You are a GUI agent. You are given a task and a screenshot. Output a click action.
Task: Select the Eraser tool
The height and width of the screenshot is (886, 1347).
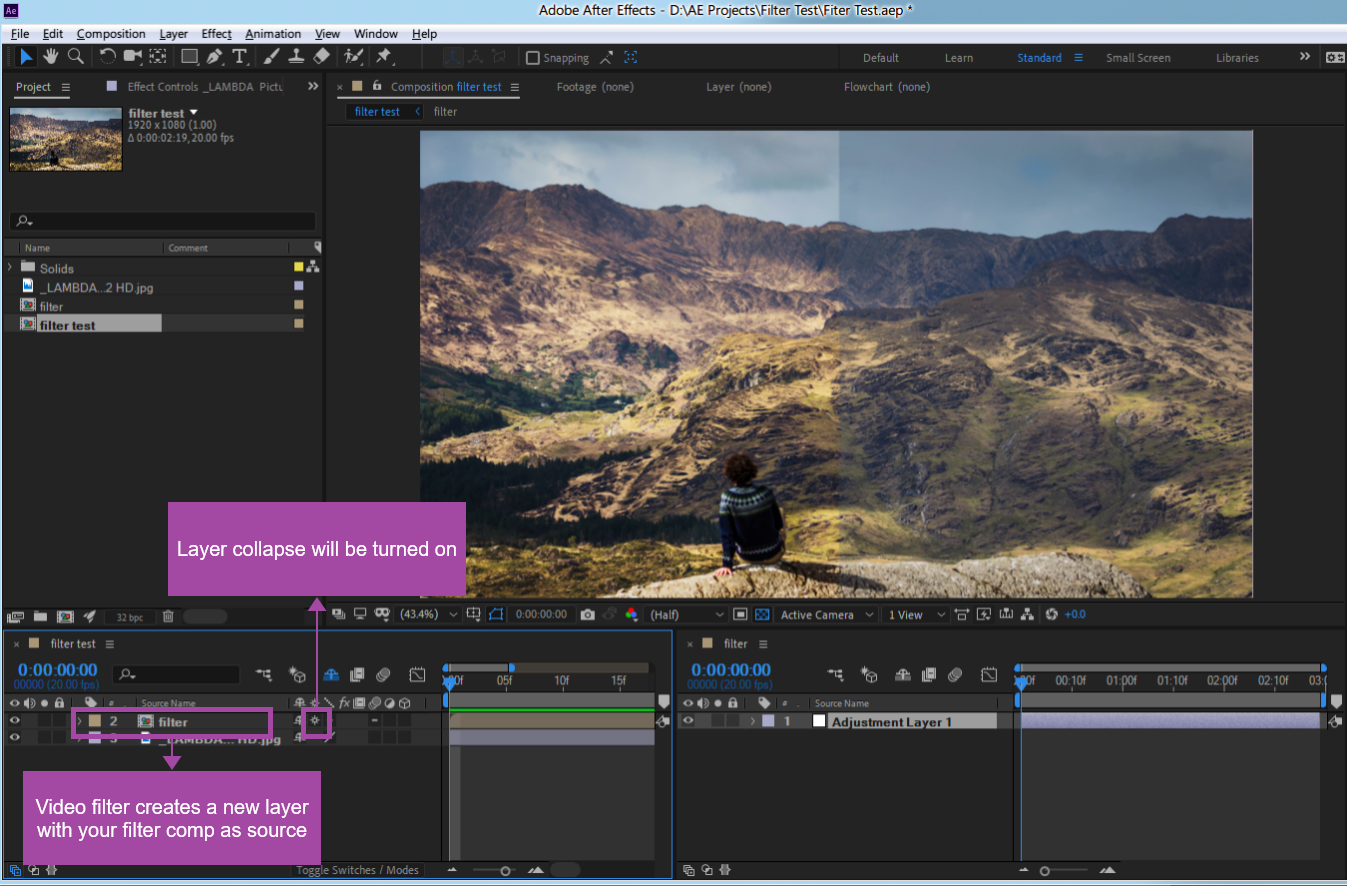321,57
